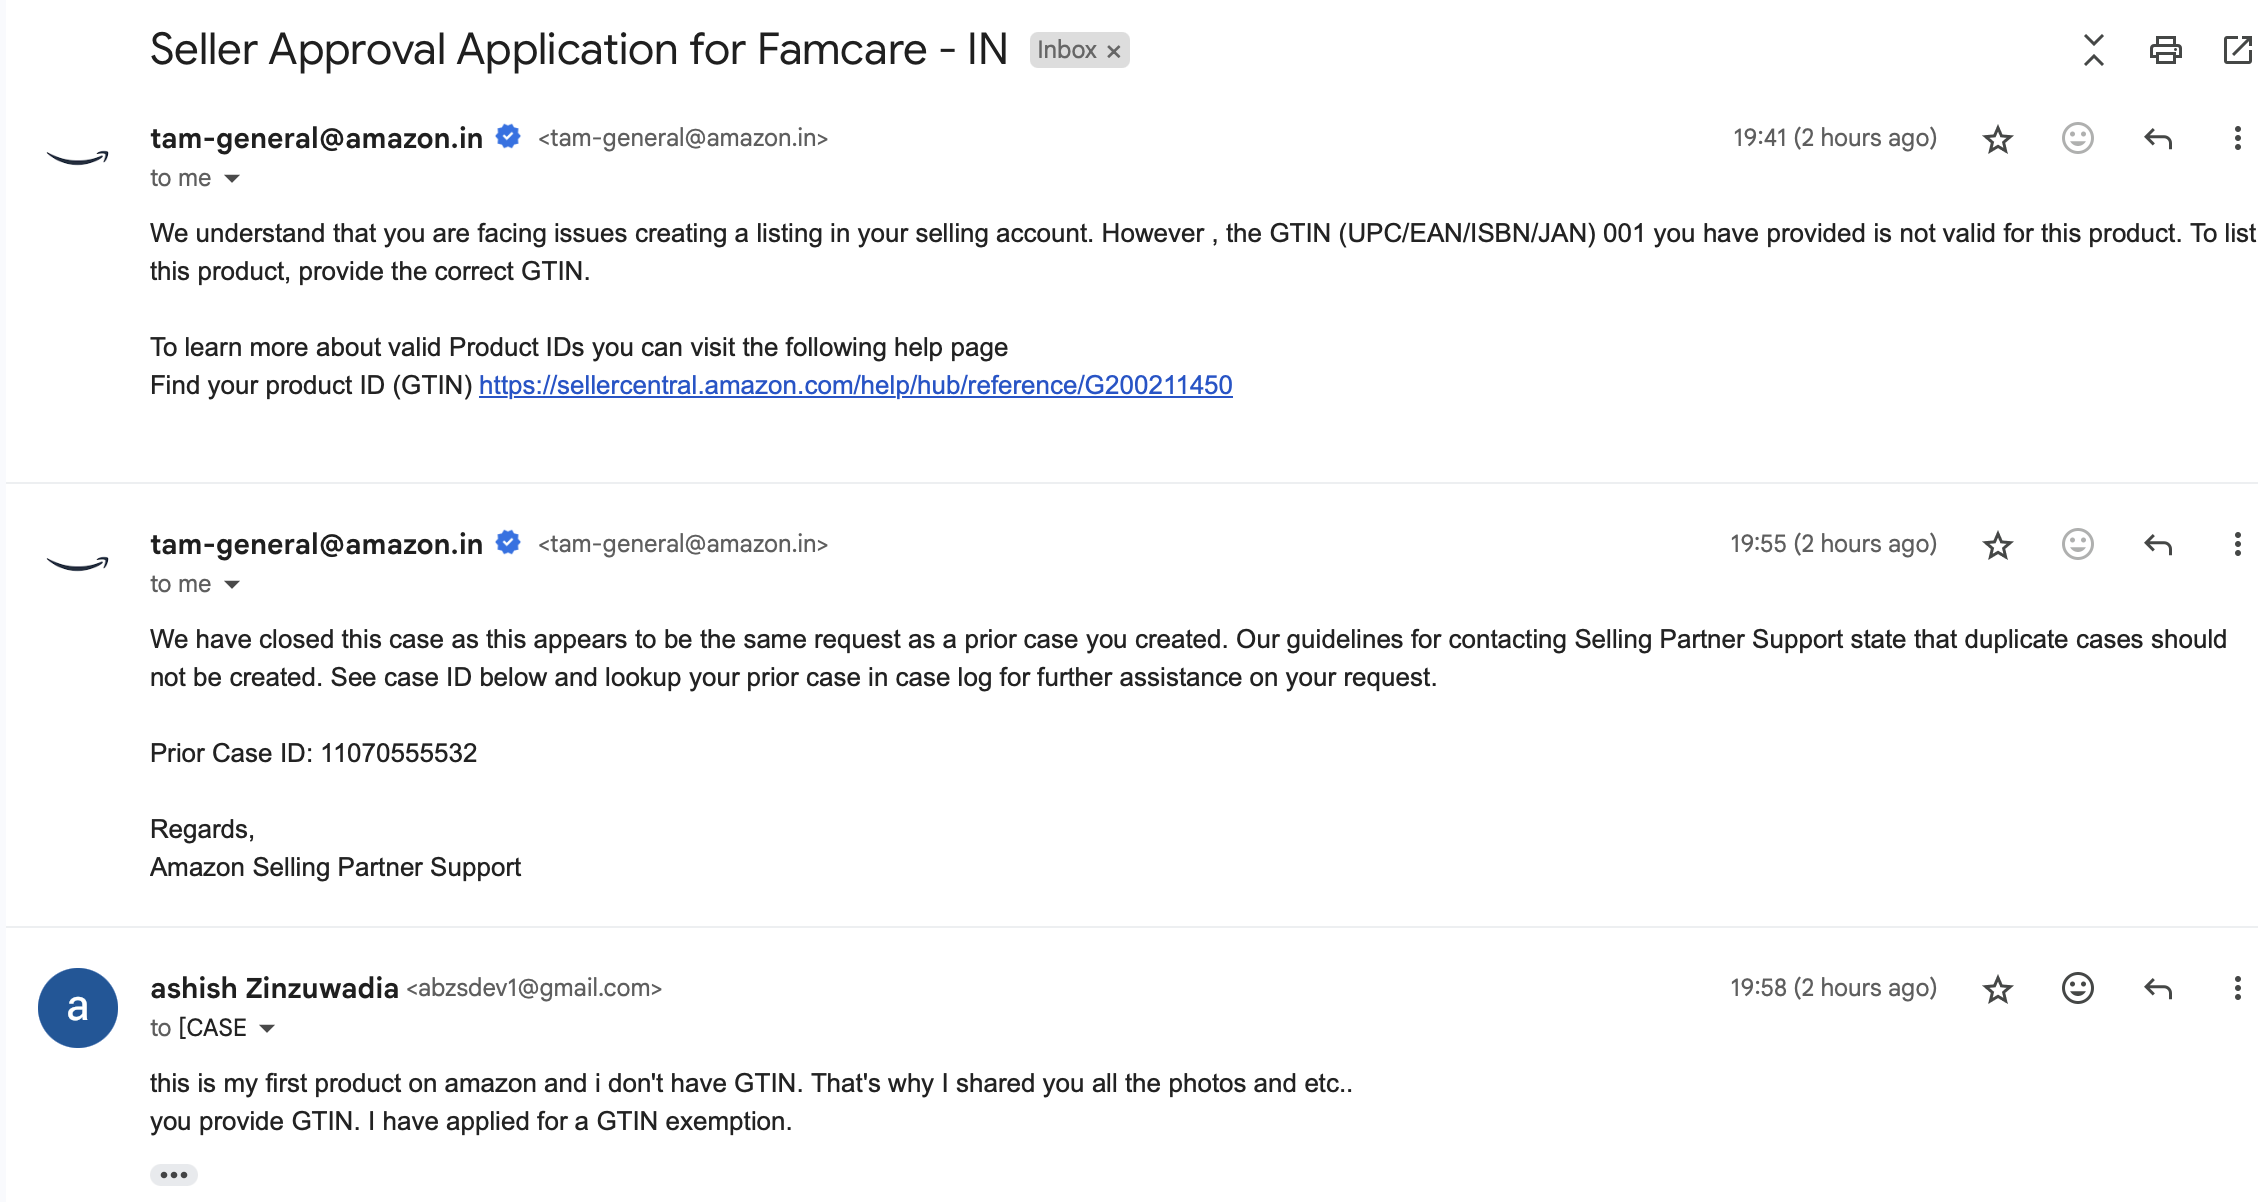Add emoji reaction to ashish's message
The width and height of the screenshot is (2268, 1202).
[2077, 988]
